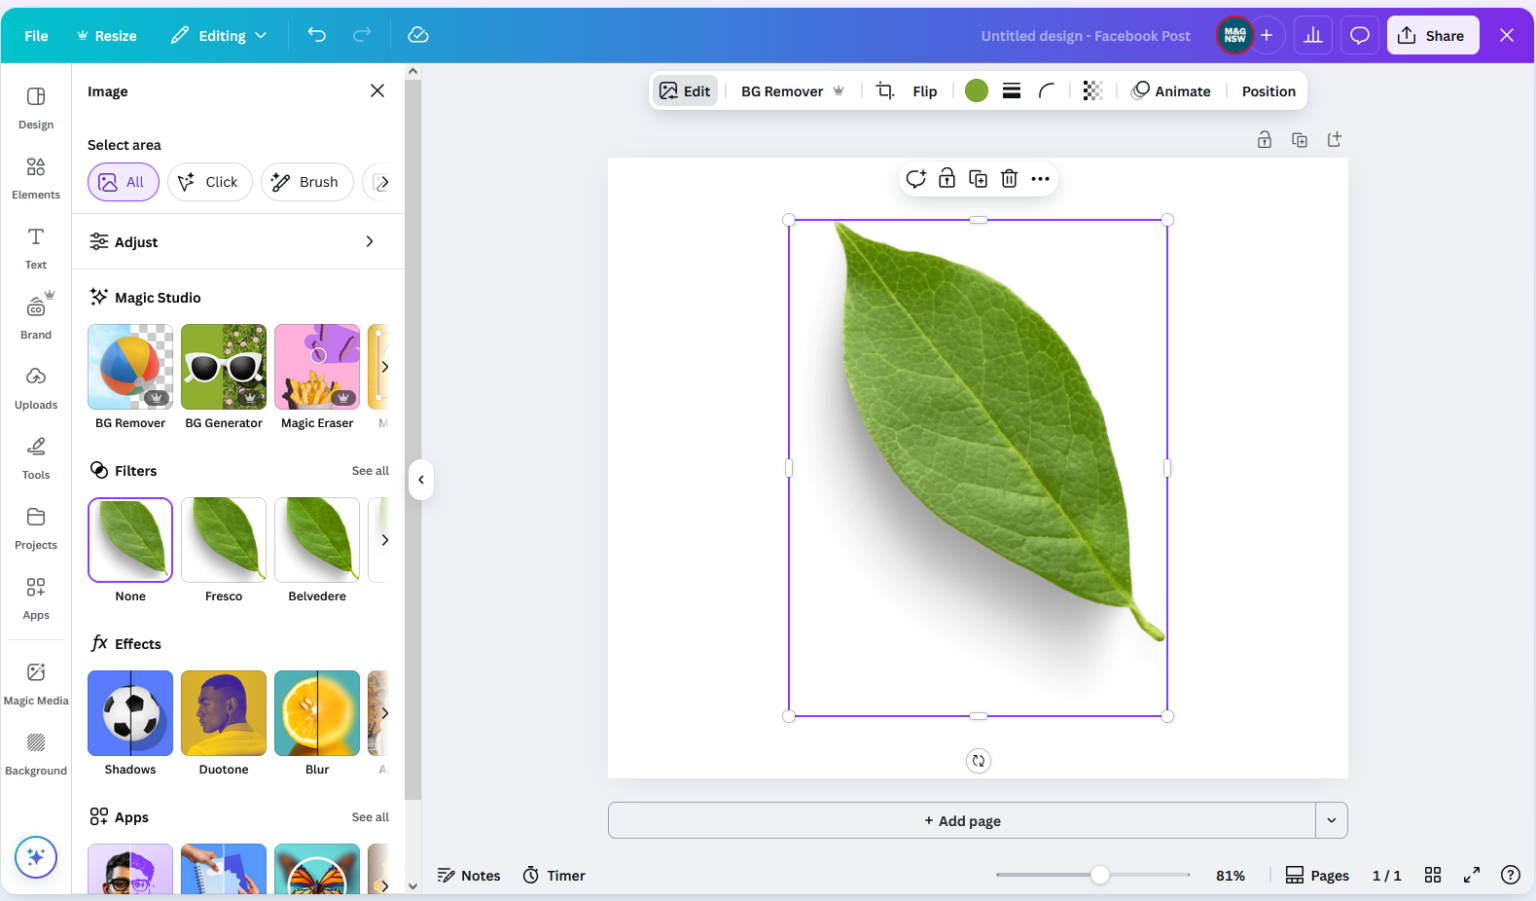Crop the selected leaf image

pyautogui.click(x=884, y=90)
